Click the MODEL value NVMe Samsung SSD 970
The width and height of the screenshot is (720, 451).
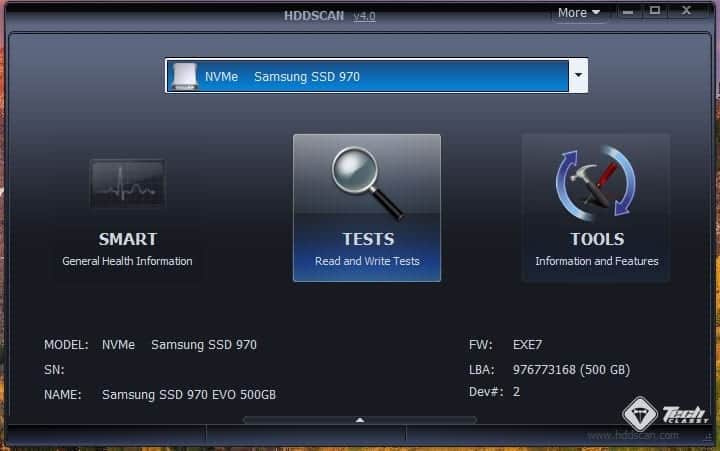point(179,345)
